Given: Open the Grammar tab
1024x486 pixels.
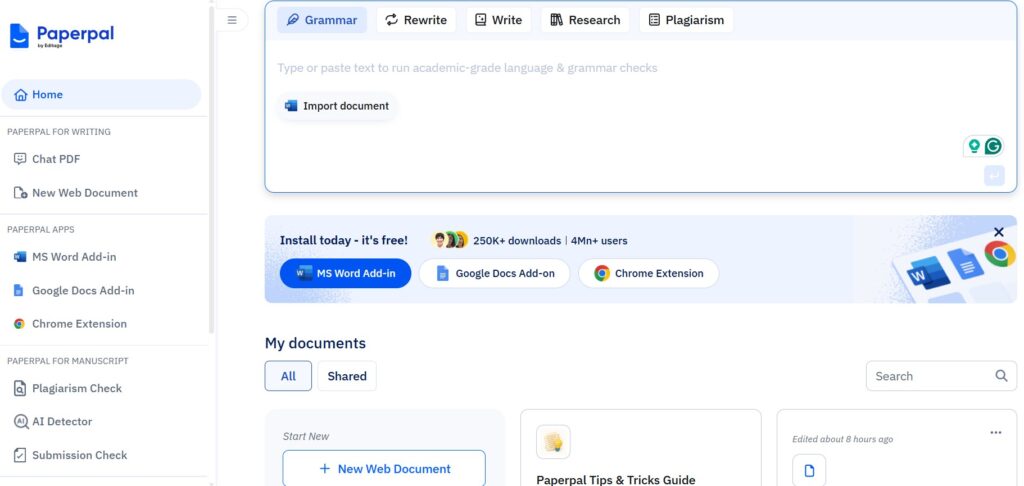Looking at the screenshot, I should click(322, 20).
